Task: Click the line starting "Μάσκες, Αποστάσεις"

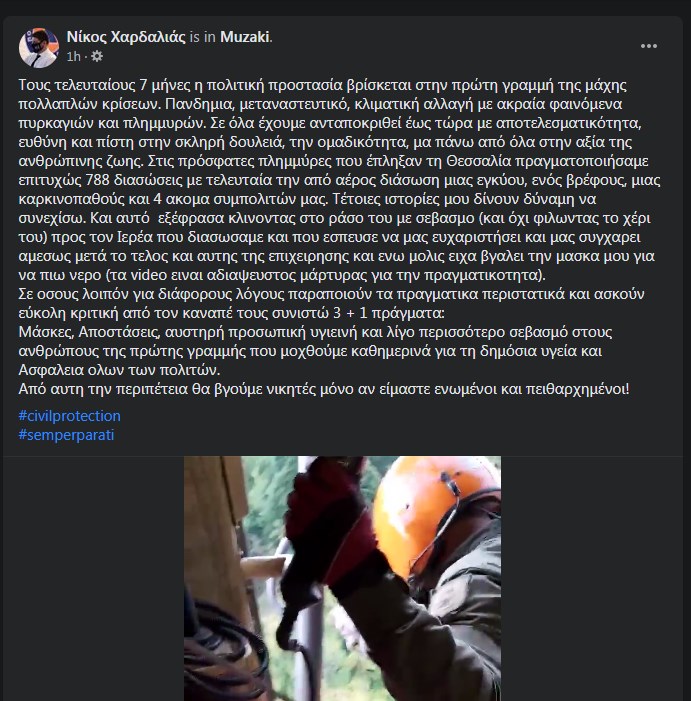Action: pyautogui.click(x=315, y=332)
